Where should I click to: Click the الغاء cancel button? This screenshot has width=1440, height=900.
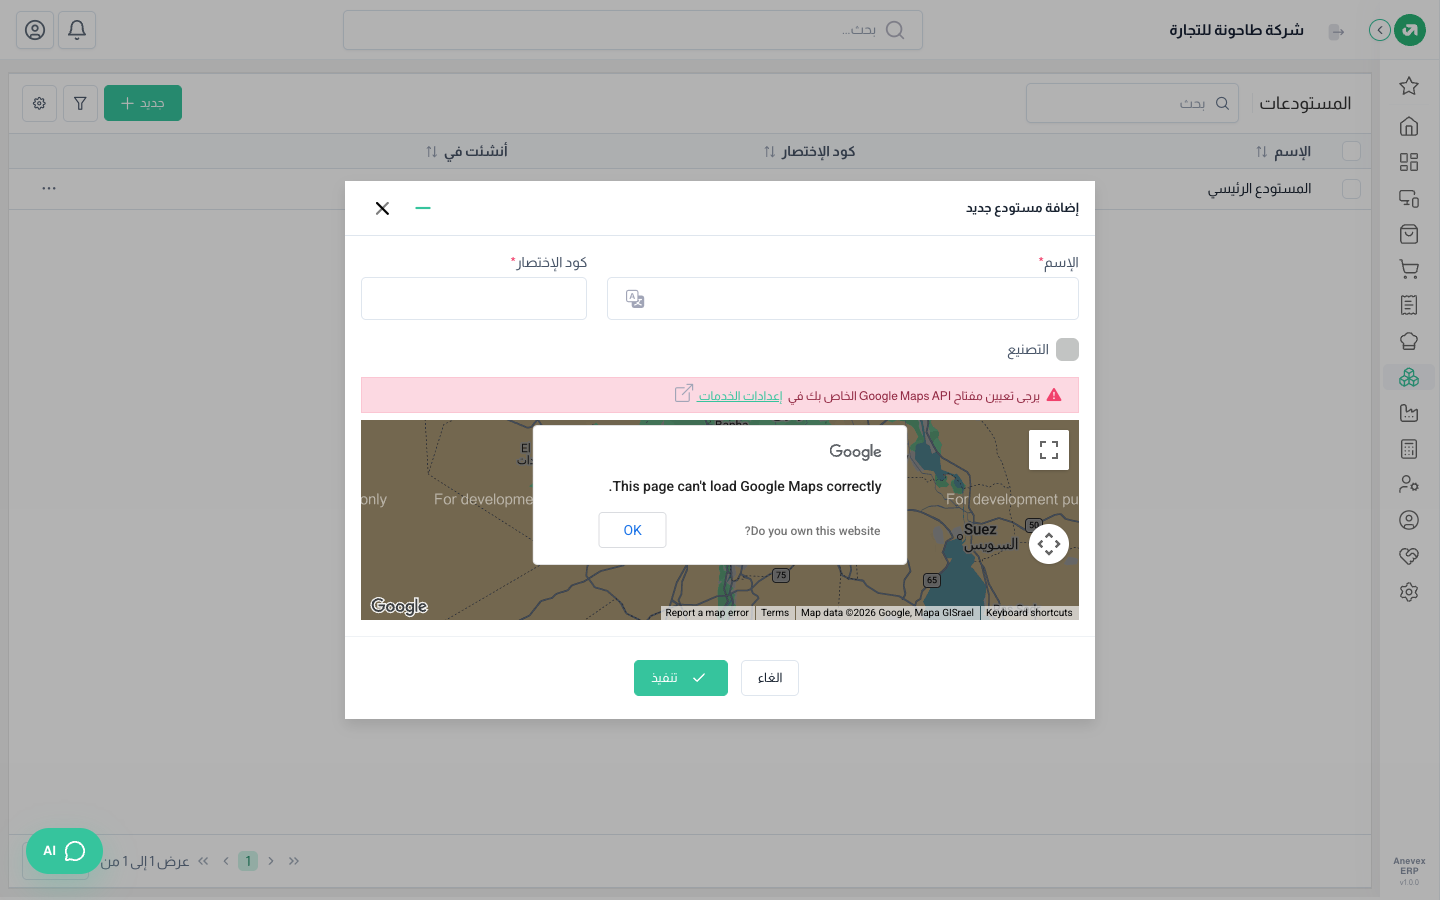770,678
